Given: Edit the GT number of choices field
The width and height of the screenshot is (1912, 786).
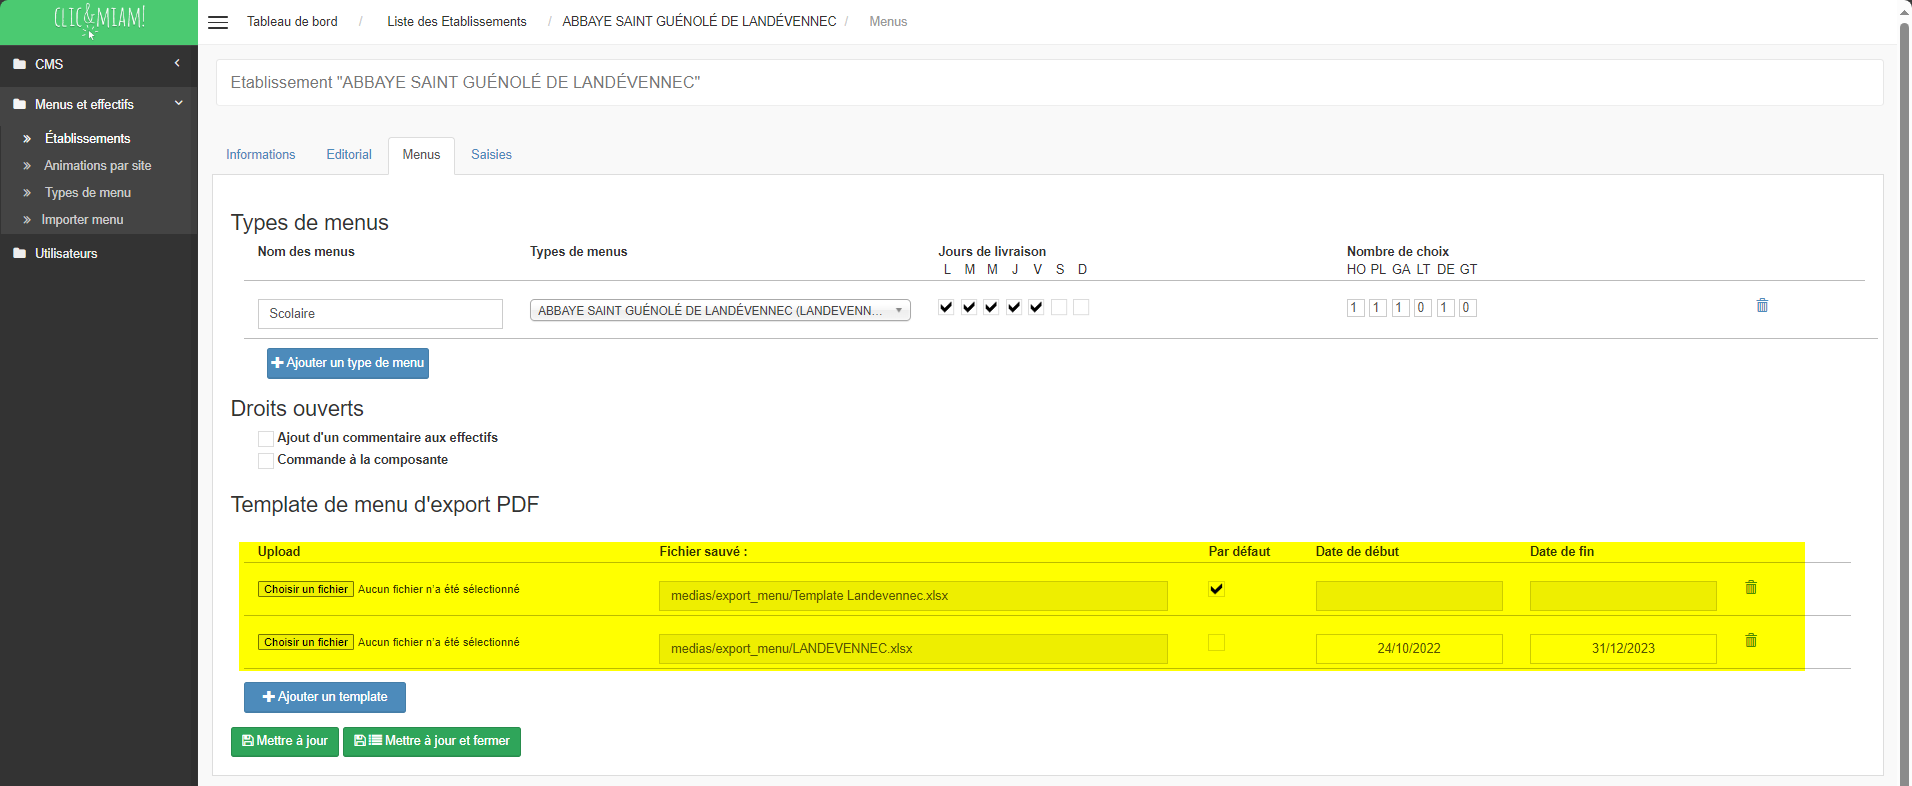Looking at the screenshot, I should tap(1467, 308).
